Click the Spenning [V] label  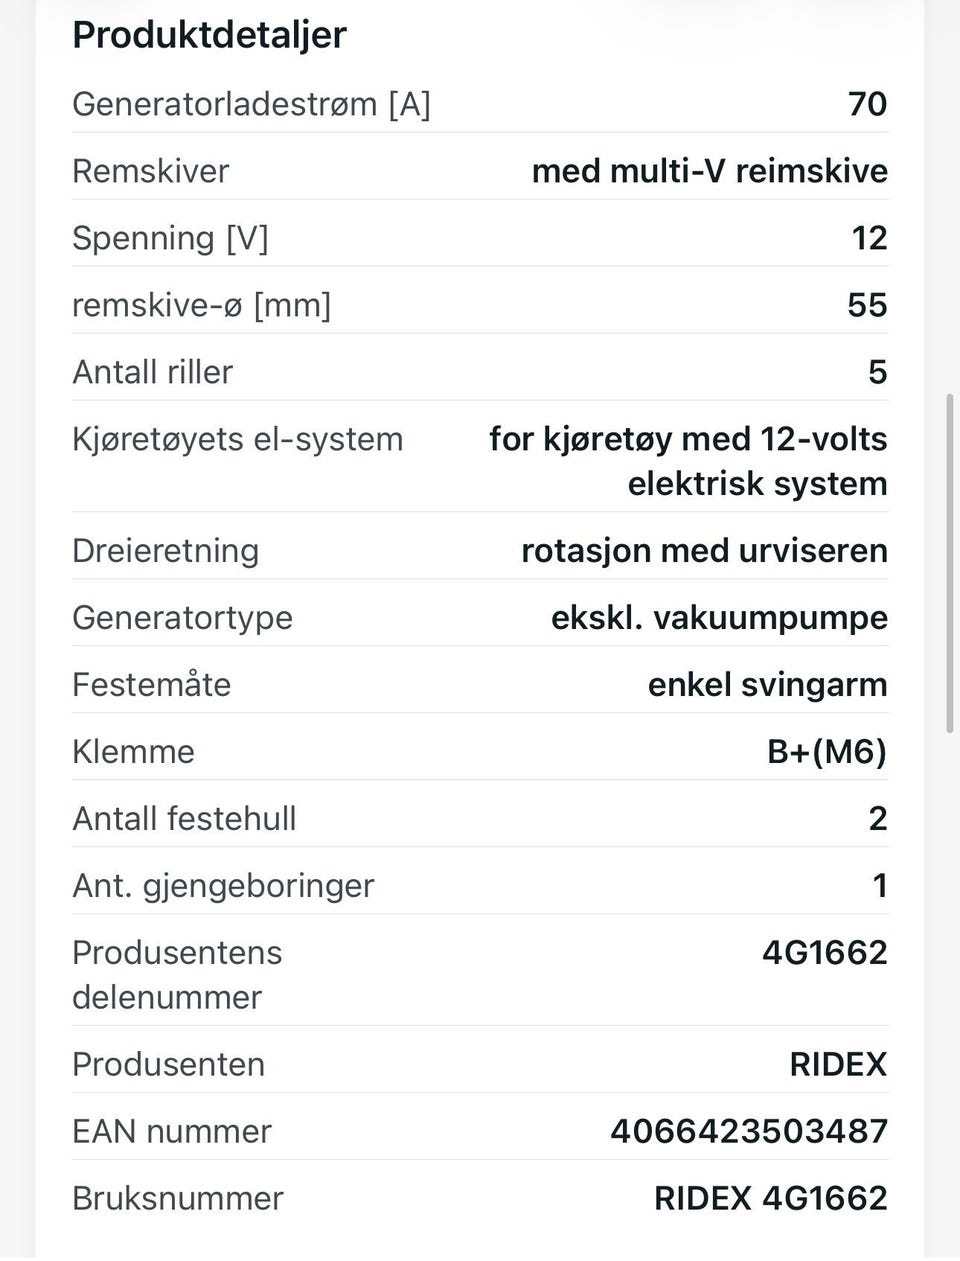pos(170,238)
